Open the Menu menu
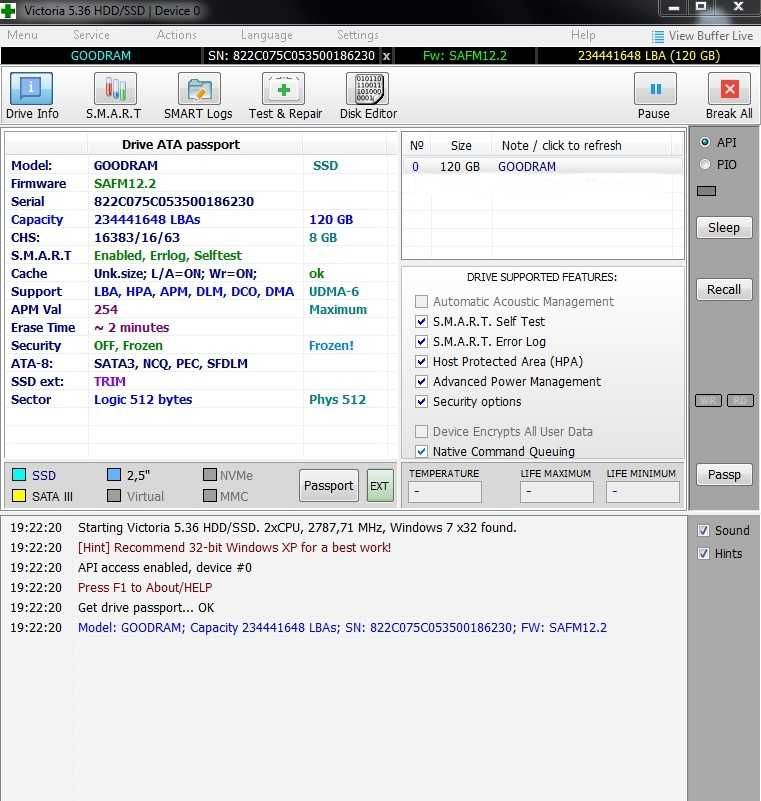 [x=22, y=35]
